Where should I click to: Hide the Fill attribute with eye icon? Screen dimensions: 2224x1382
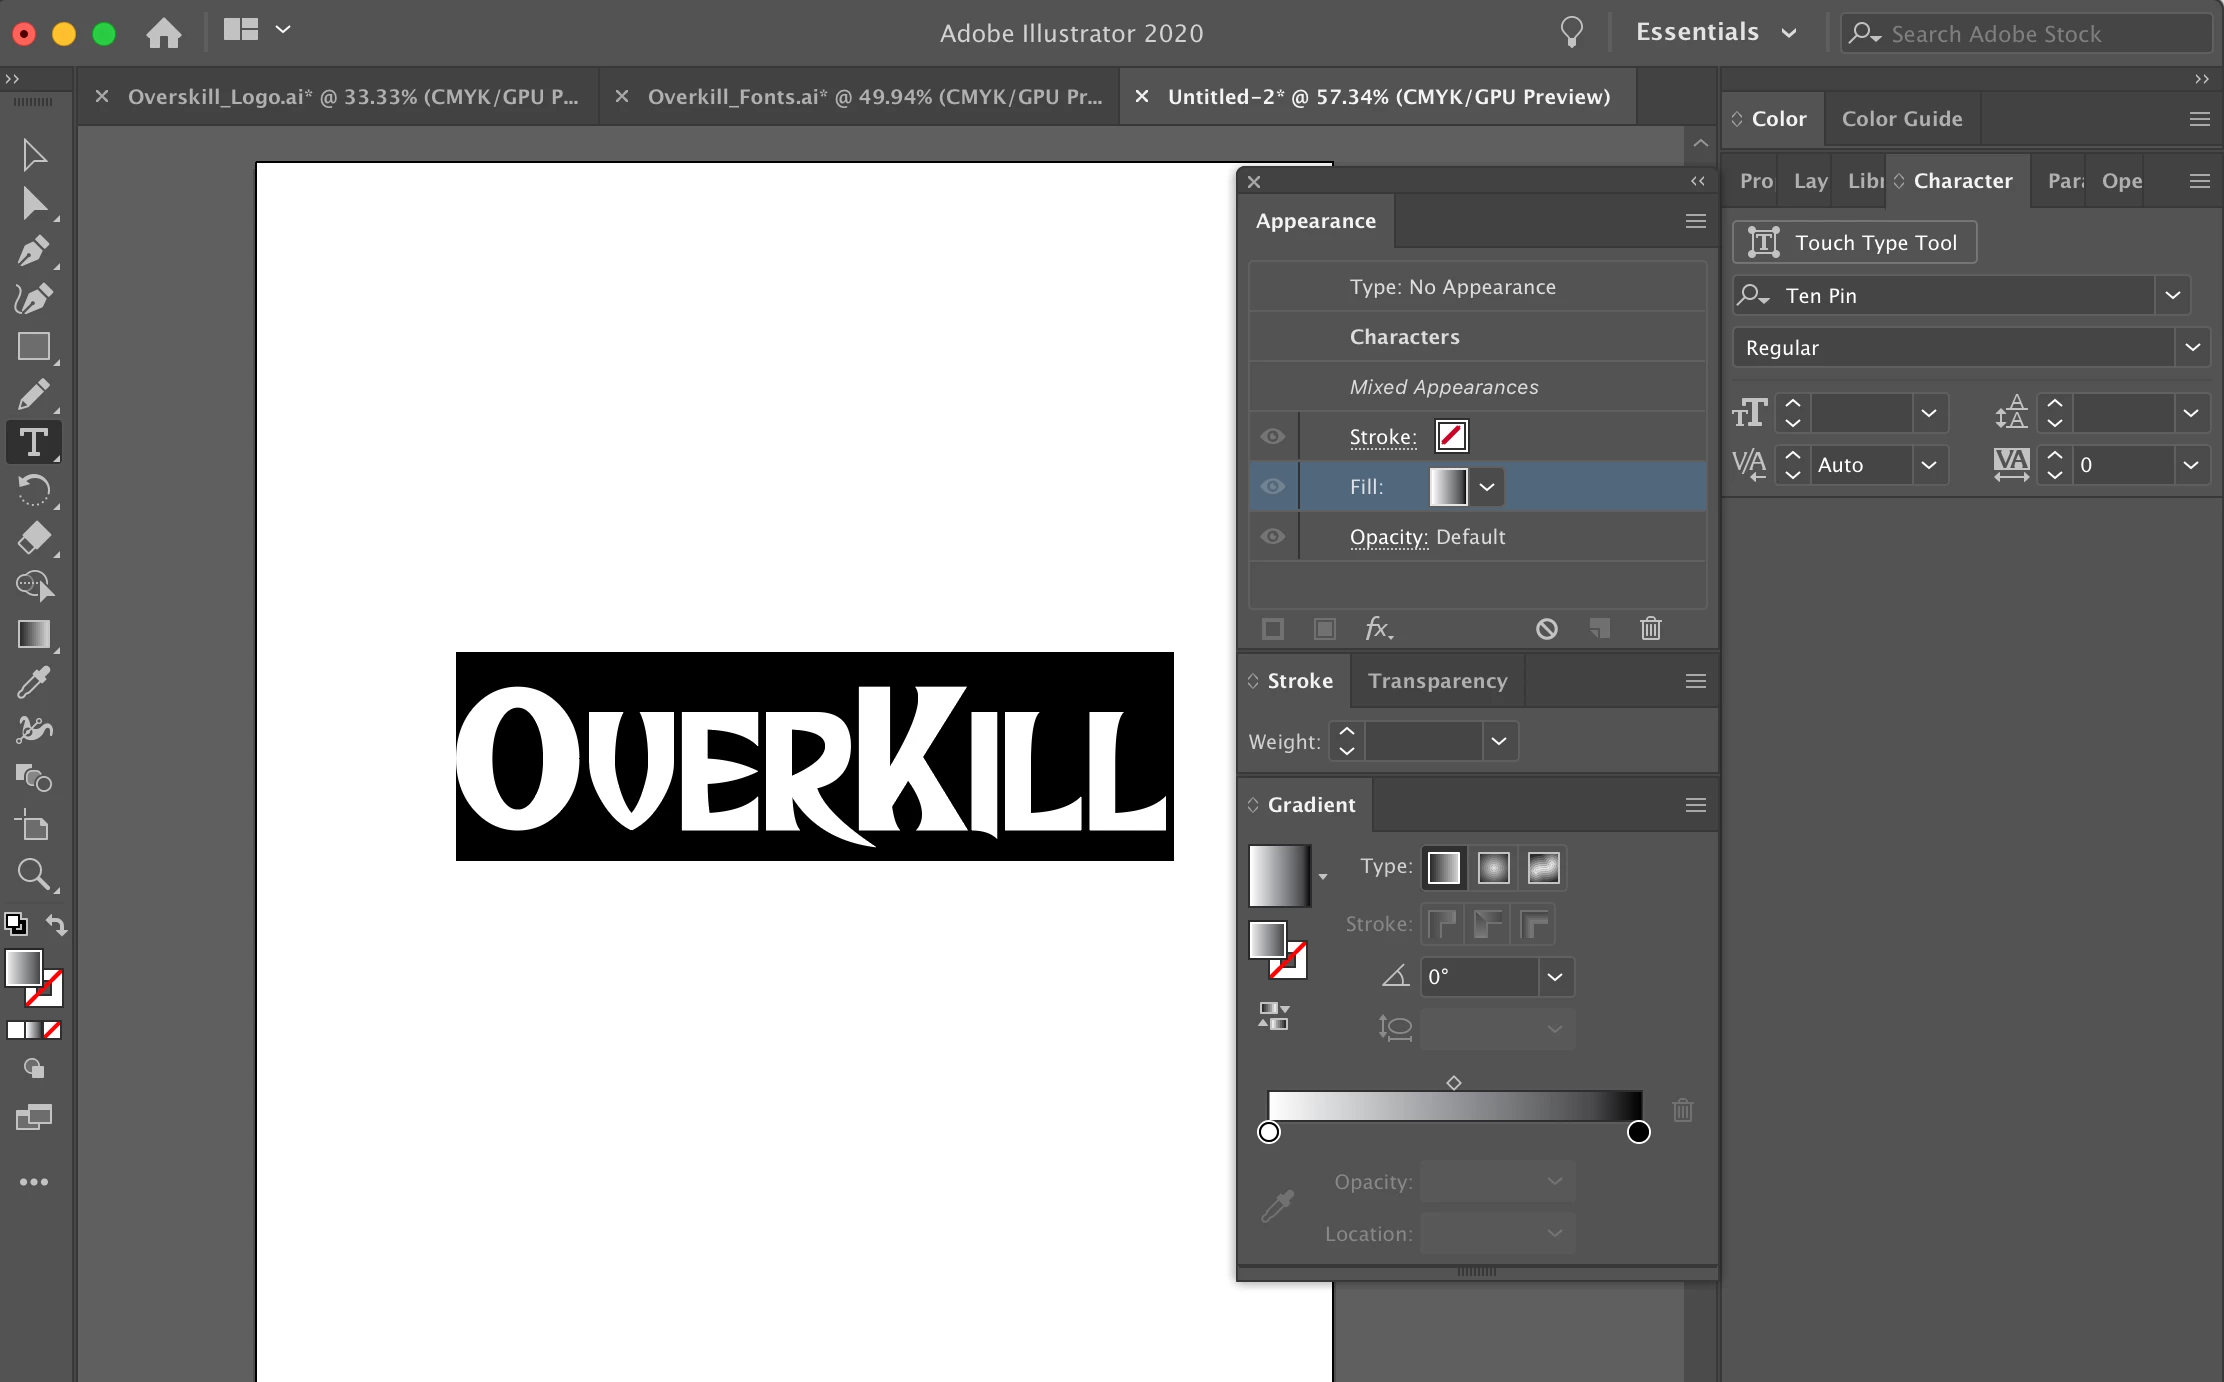(1272, 486)
